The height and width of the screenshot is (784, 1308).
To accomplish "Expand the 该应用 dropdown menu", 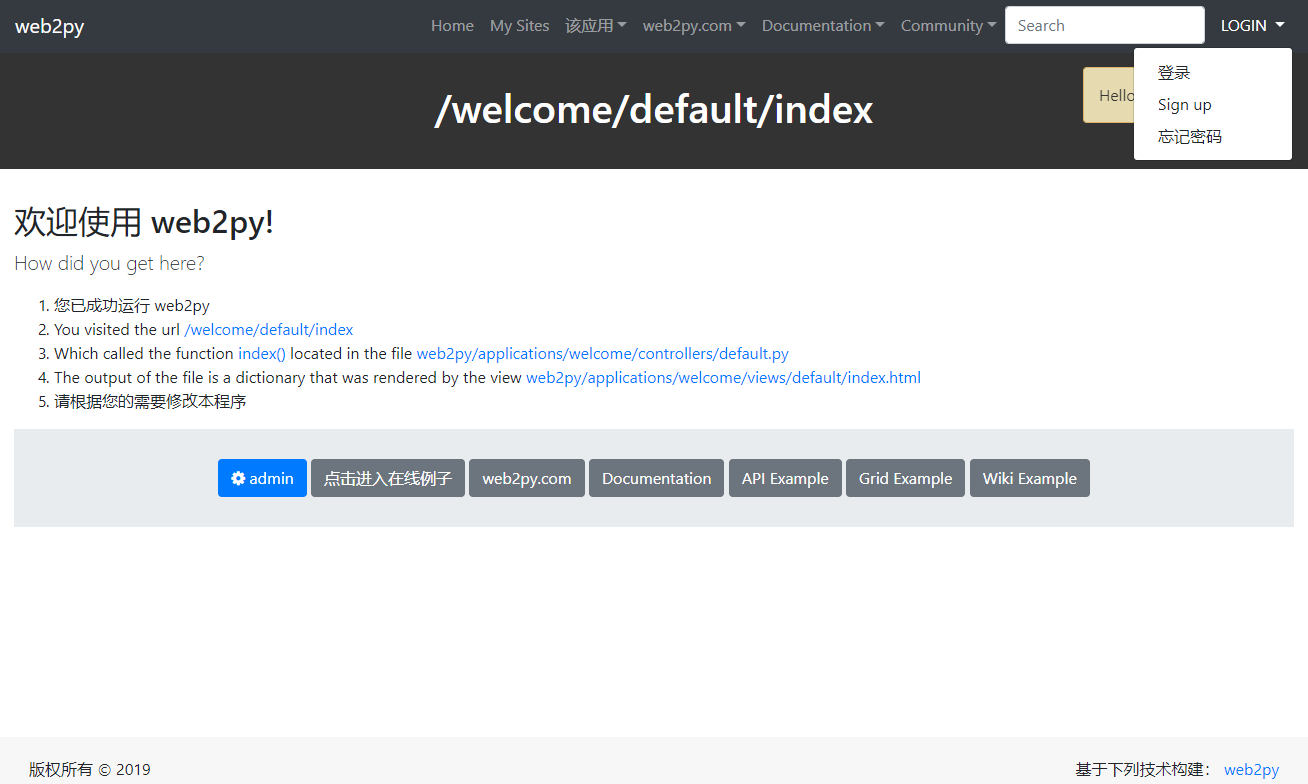I will click(596, 26).
